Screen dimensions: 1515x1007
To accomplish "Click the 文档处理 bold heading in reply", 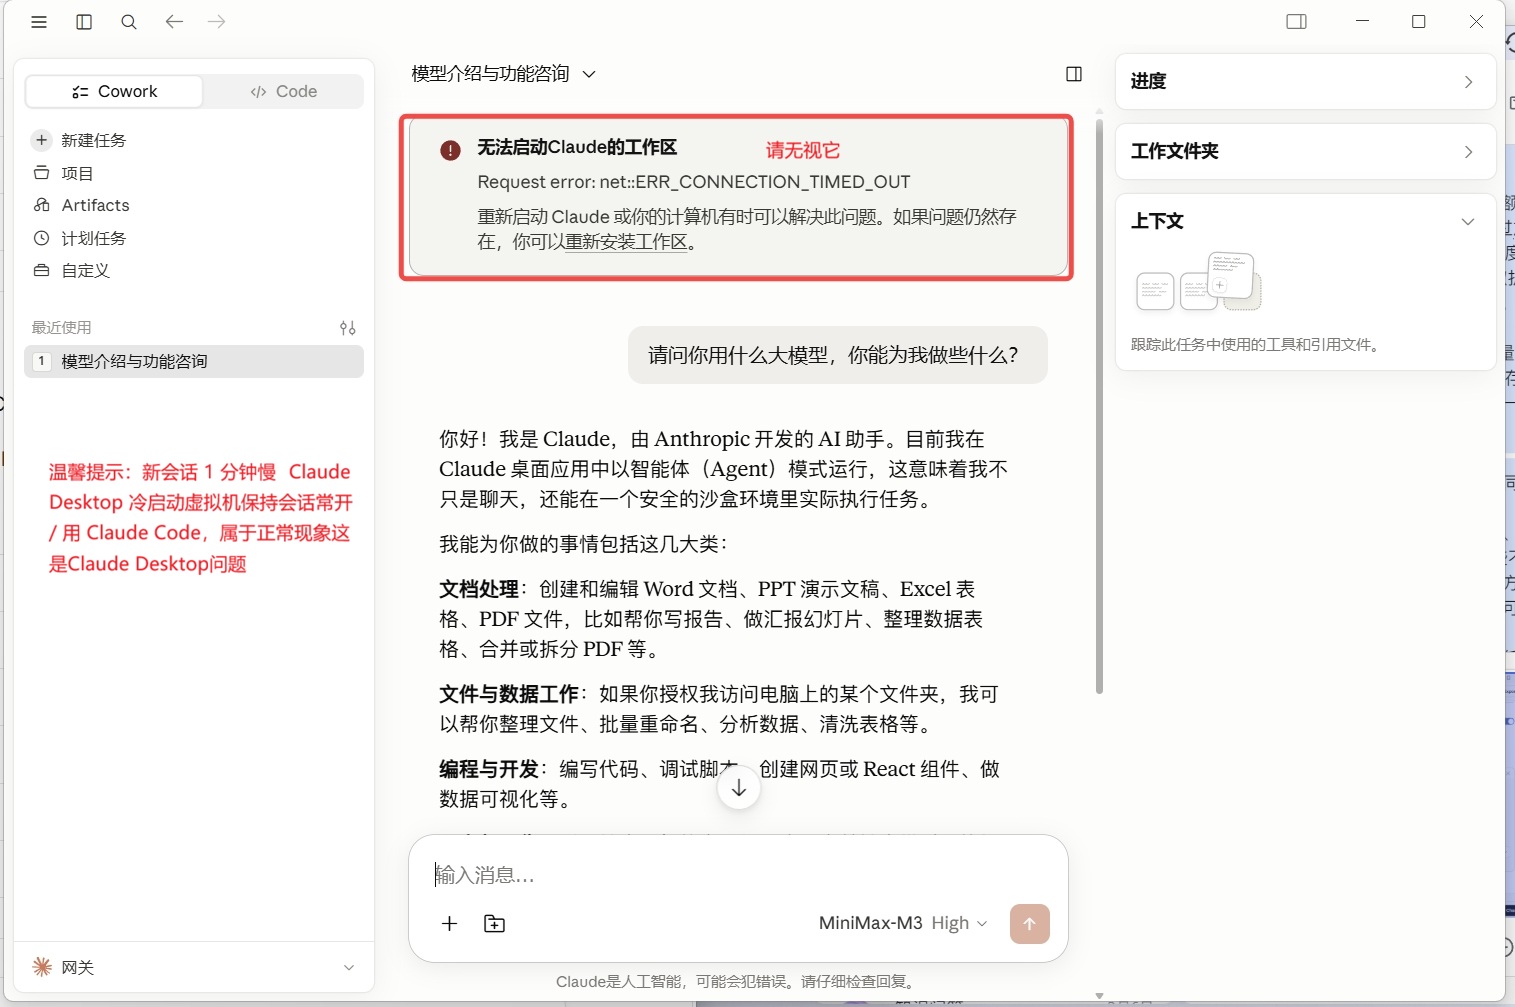I will [479, 589].
